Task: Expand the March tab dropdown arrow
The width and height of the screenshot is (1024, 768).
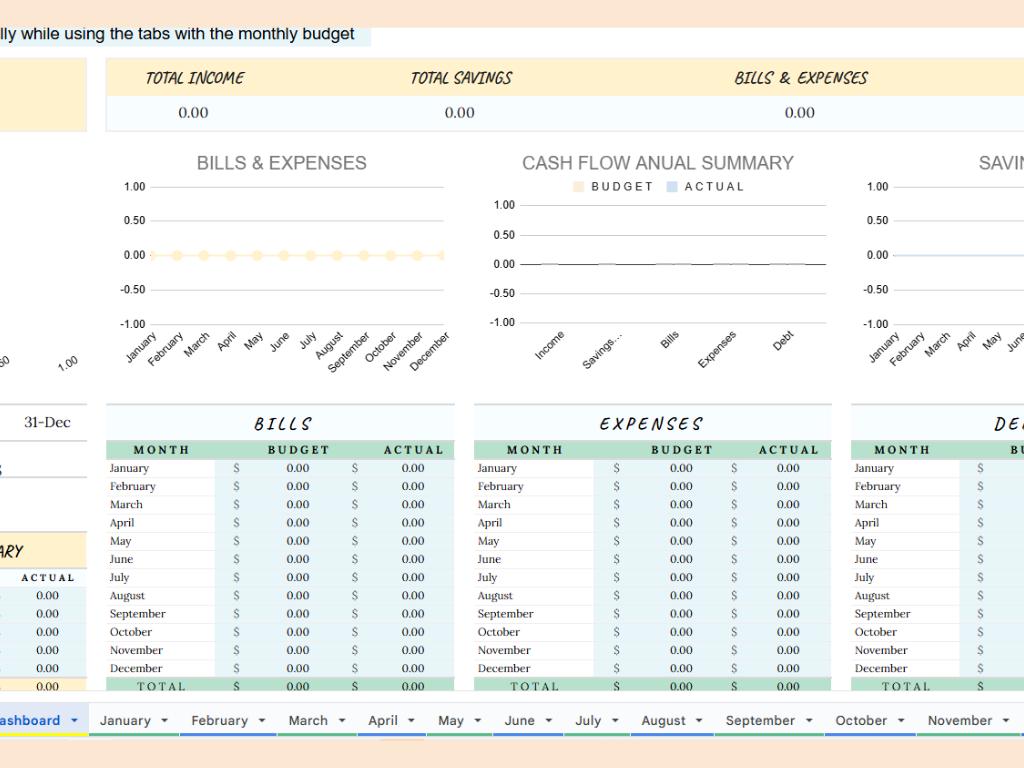Action: 342,720
